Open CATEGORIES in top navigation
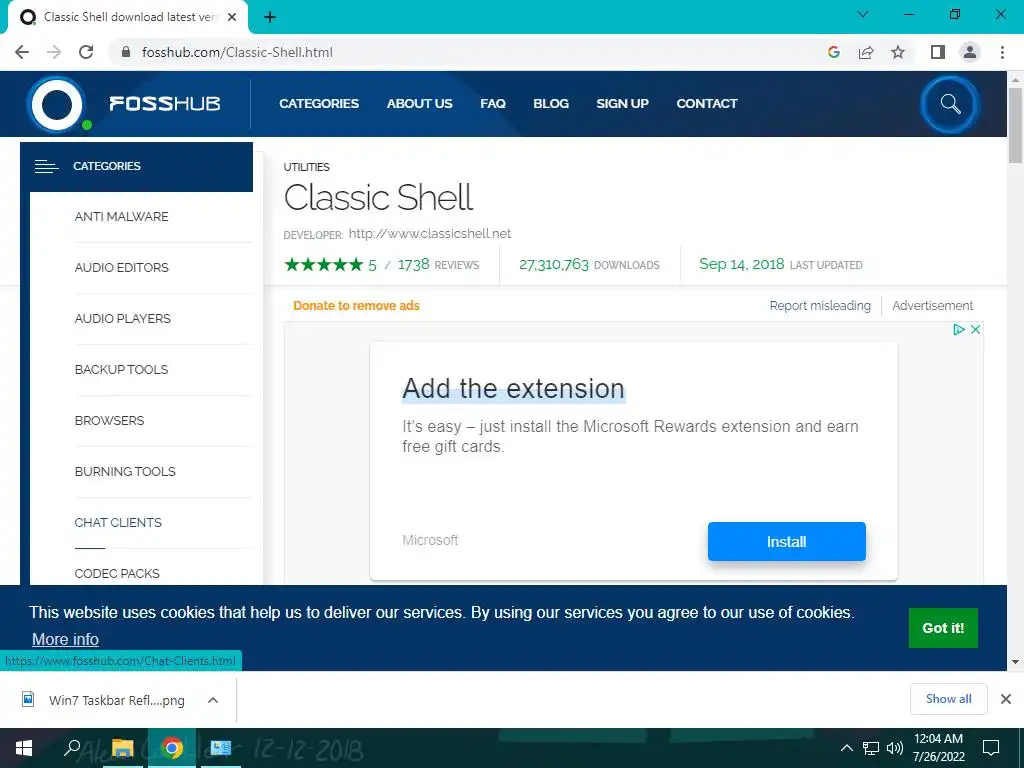Viewport: 1024px width, 768px height. click(319, 104)
